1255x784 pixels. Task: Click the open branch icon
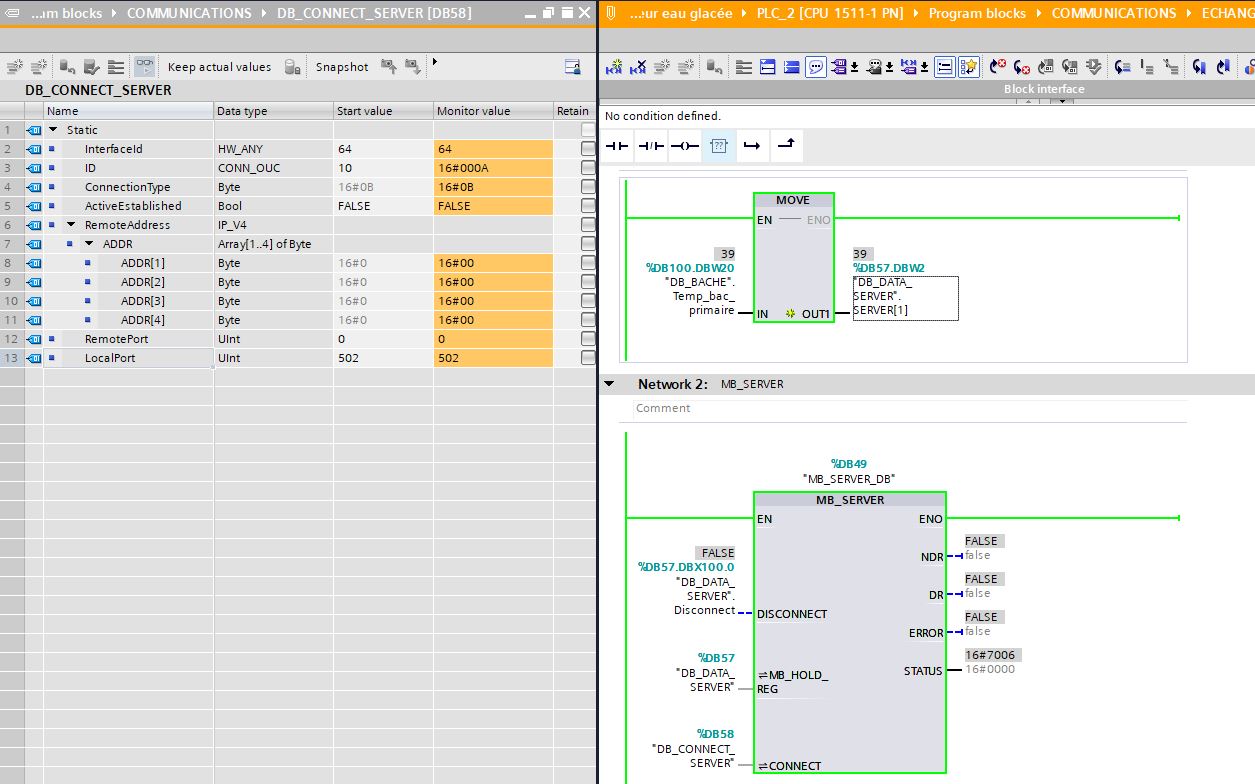pyautogui.click(x=752, y=146)
